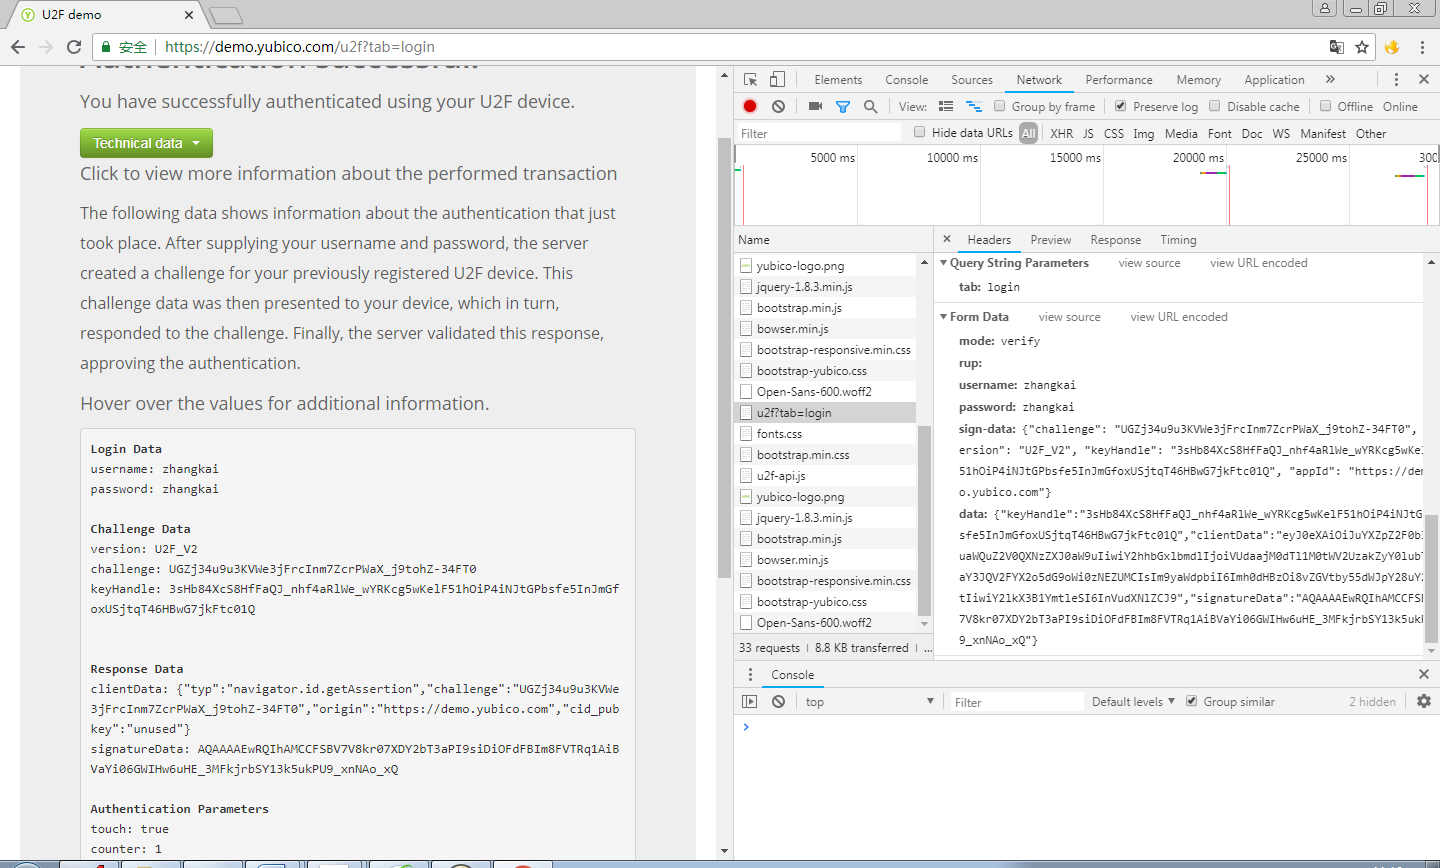The height and width of the screenshot is (868, 1440).
Task: Close the request details pane
Action: click(947, 239)
